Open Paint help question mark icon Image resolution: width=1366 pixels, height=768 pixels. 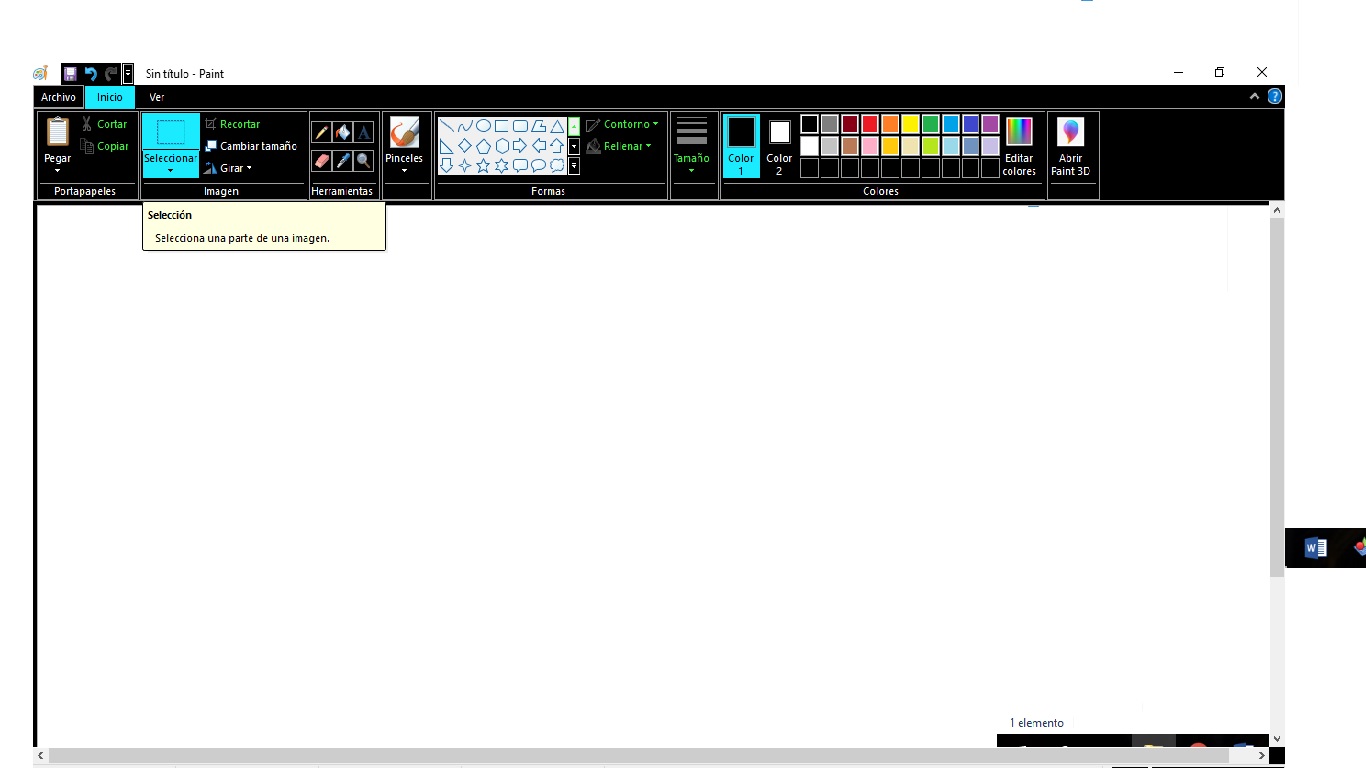pyautogui.click(x=1274, y=97)
